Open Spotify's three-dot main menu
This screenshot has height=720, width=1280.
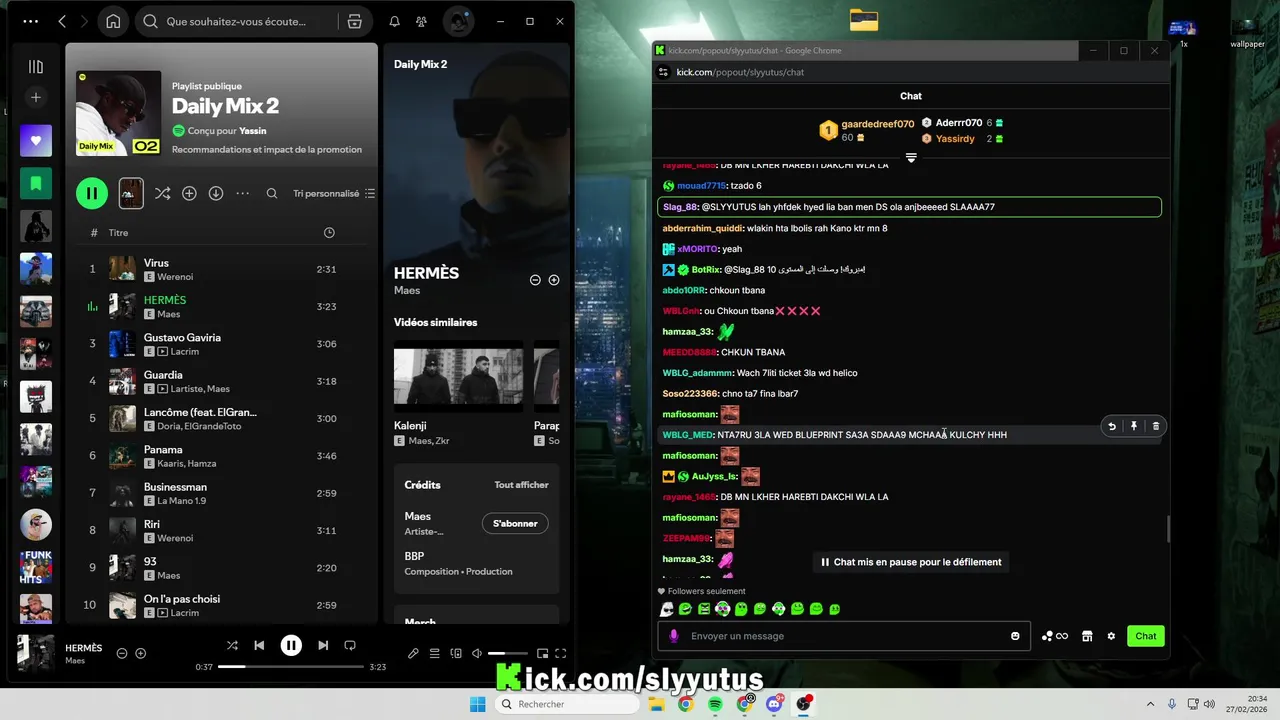30,21
